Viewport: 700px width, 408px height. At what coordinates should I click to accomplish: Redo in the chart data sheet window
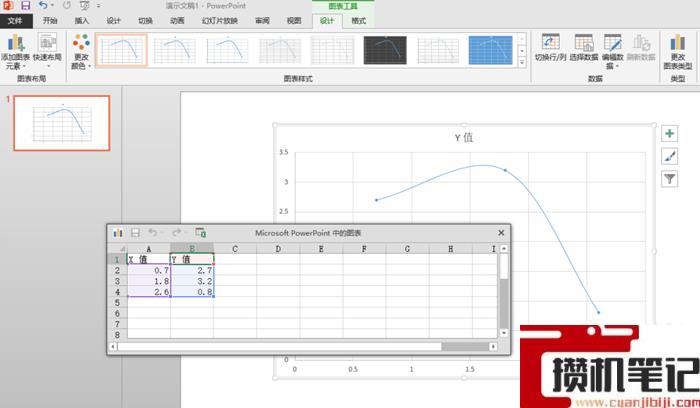click(177, 233)
